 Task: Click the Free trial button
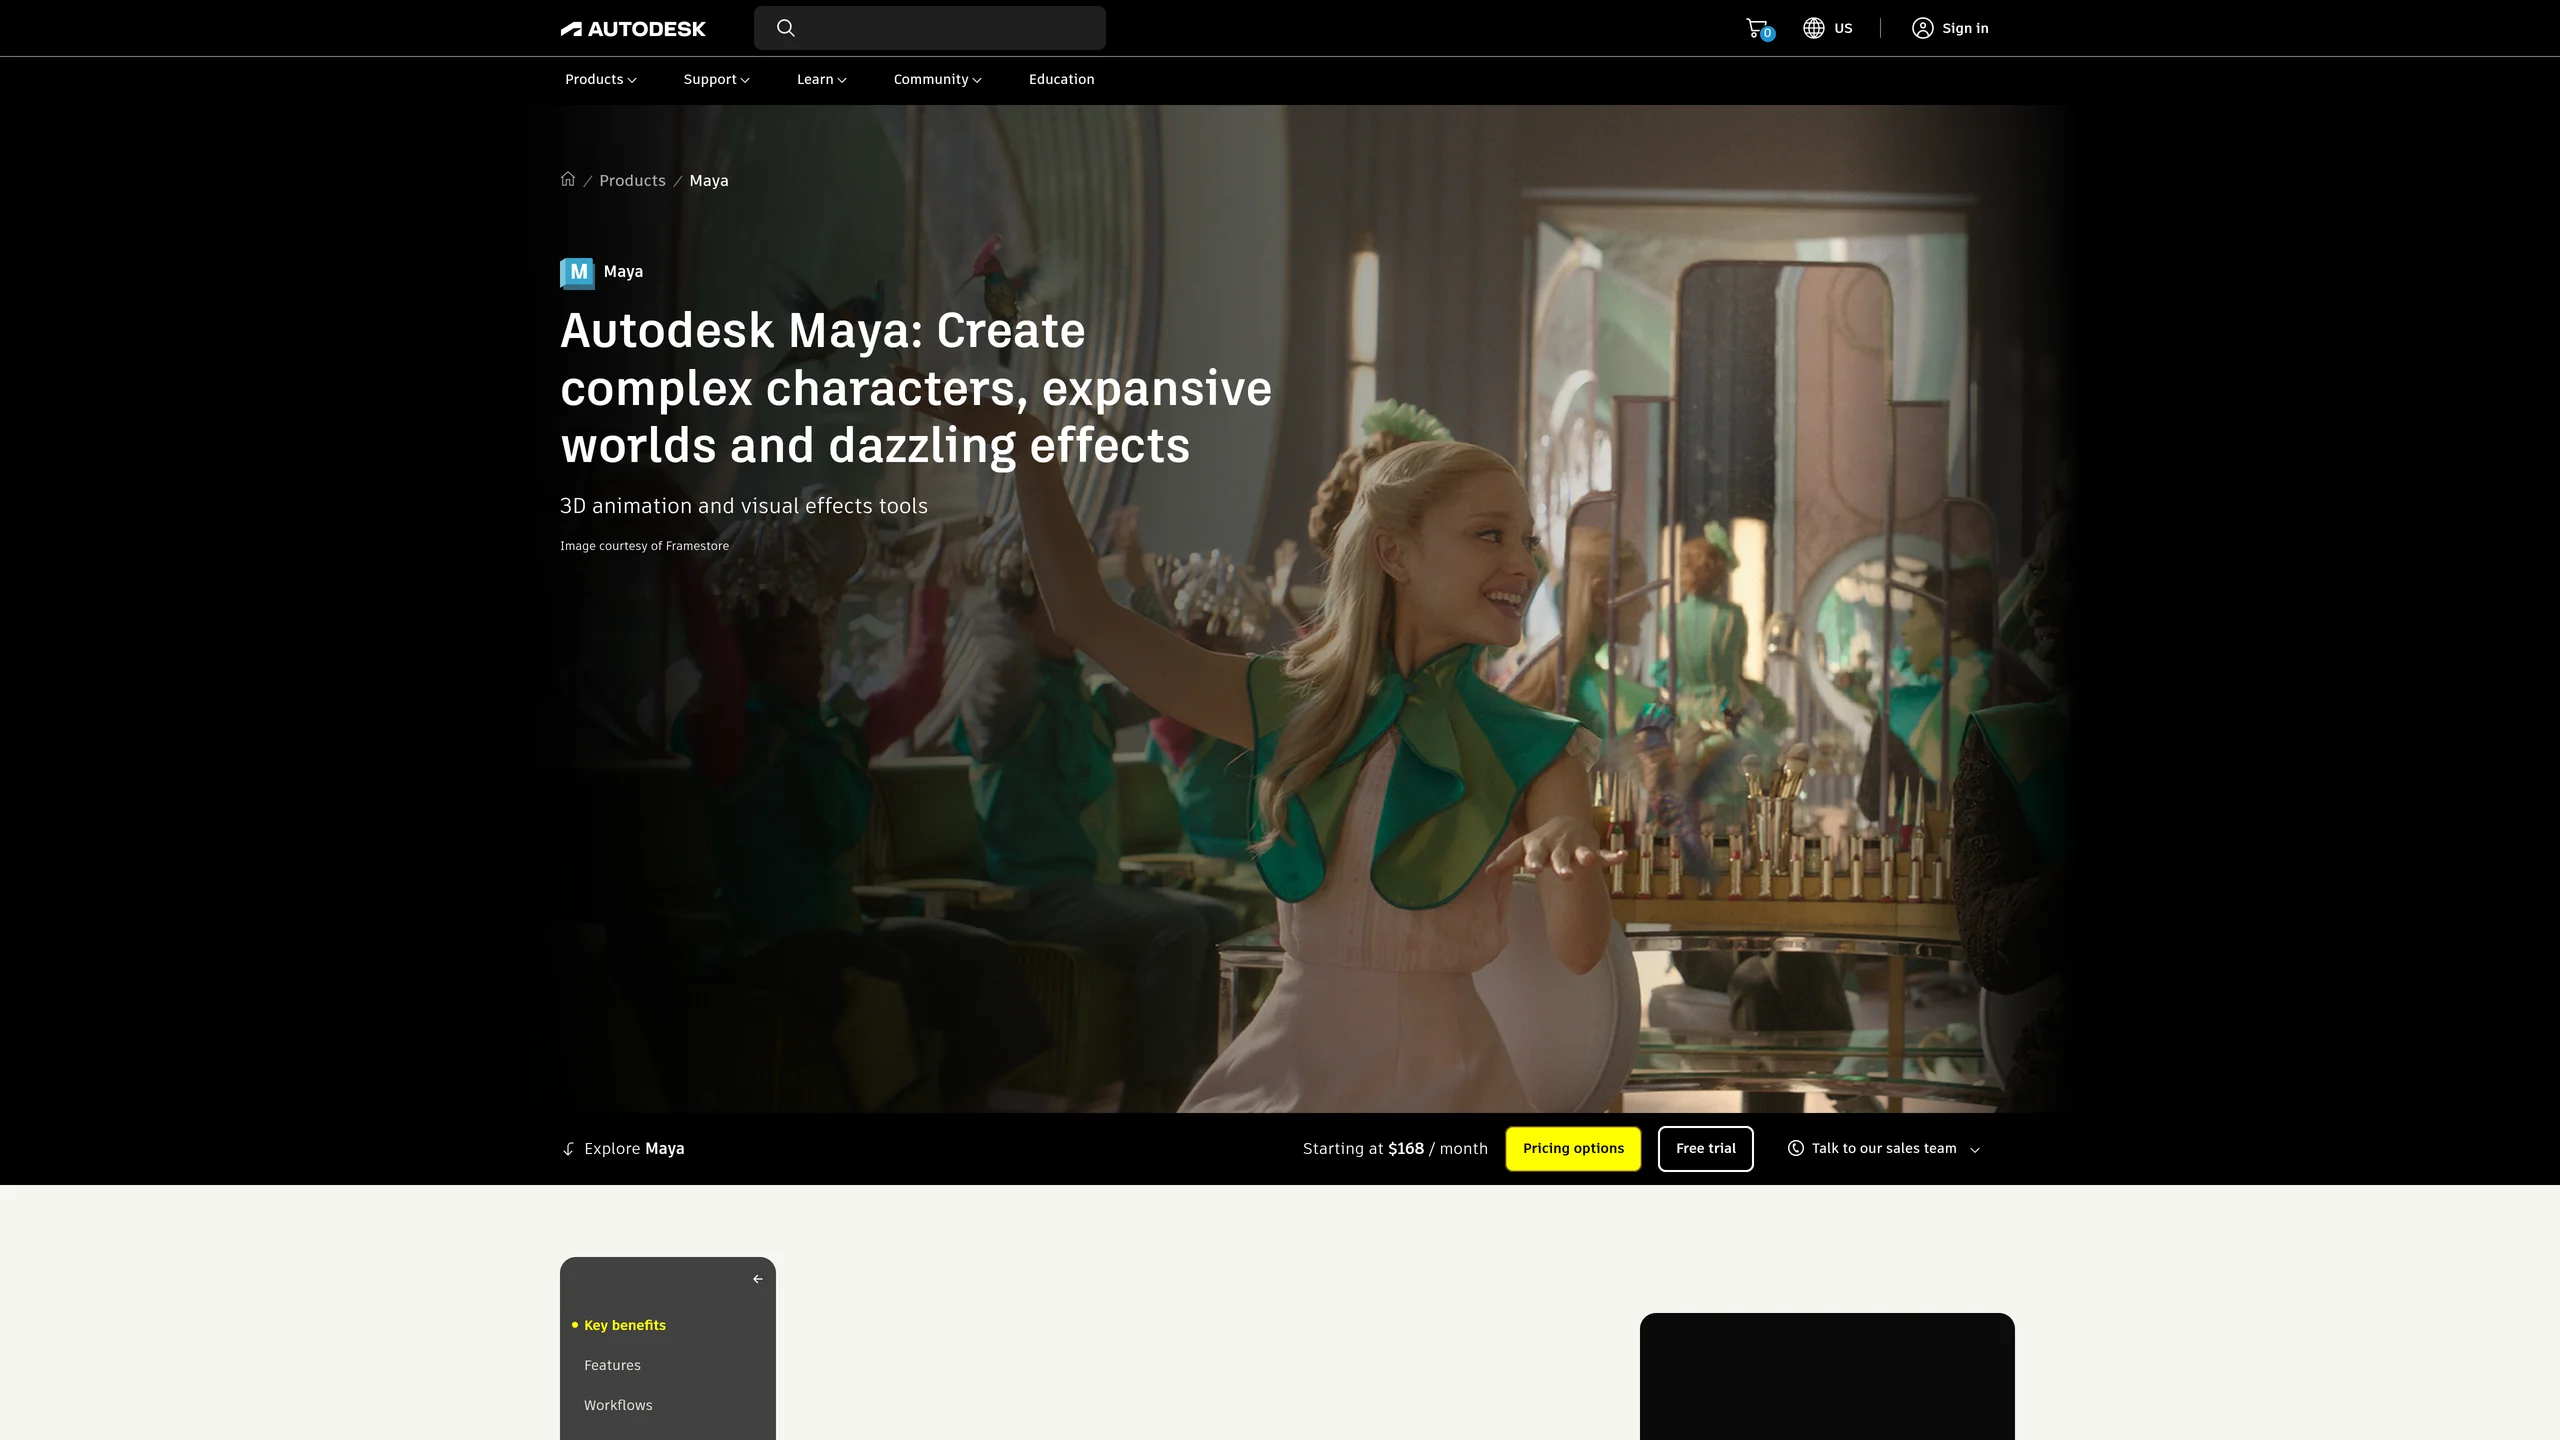[1705, 1148]
